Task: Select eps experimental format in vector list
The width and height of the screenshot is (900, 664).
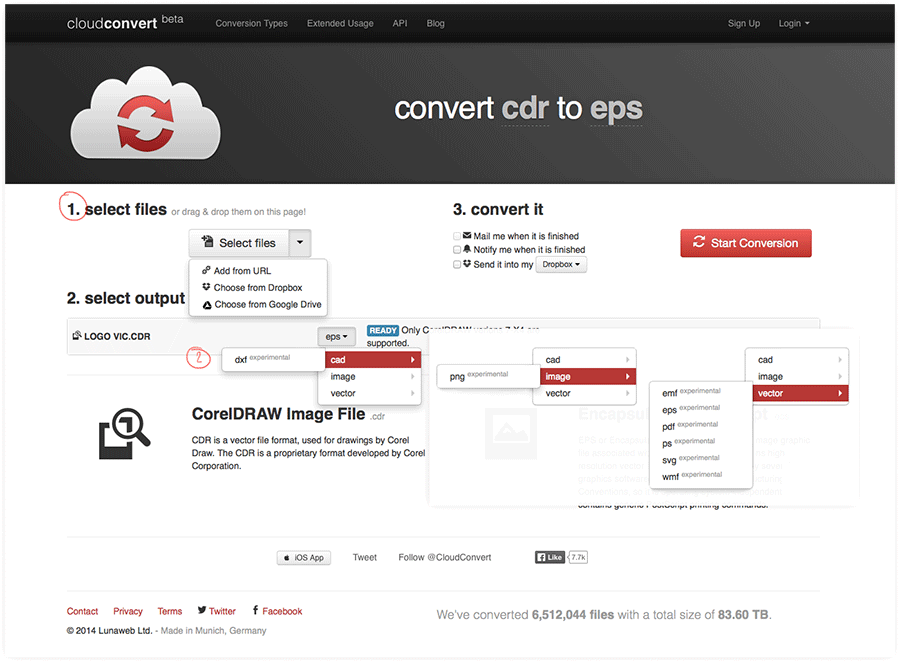Action: [700, 409]
